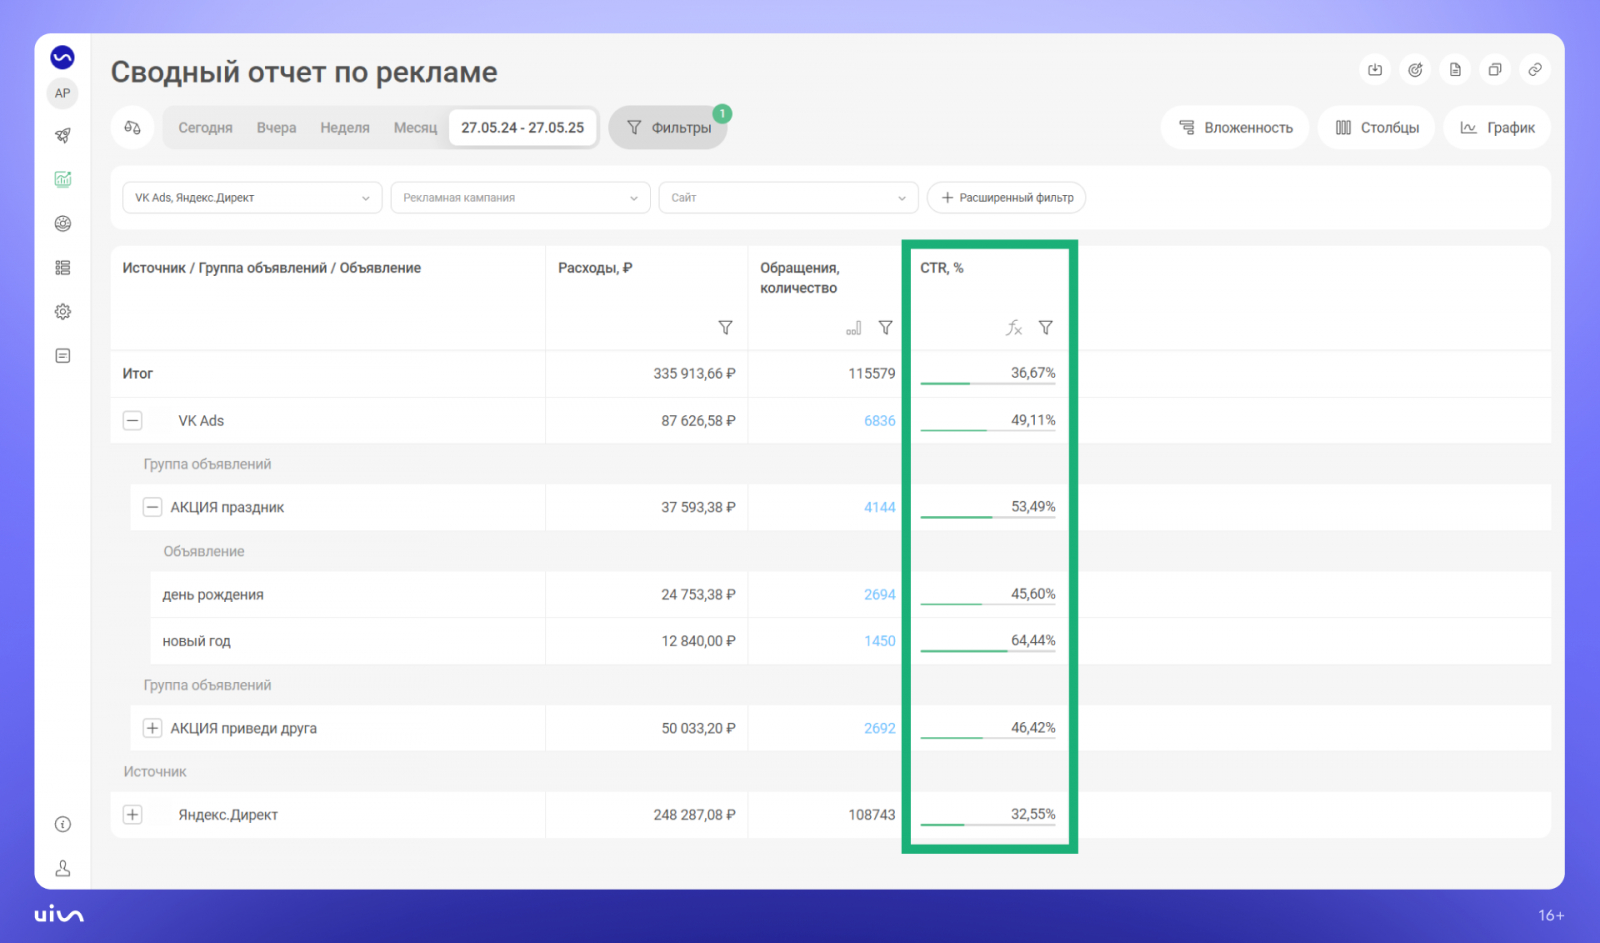Viewport: 1600px width, 943px height.
Task: Filter the Обращения column
Action: (885, 327)
